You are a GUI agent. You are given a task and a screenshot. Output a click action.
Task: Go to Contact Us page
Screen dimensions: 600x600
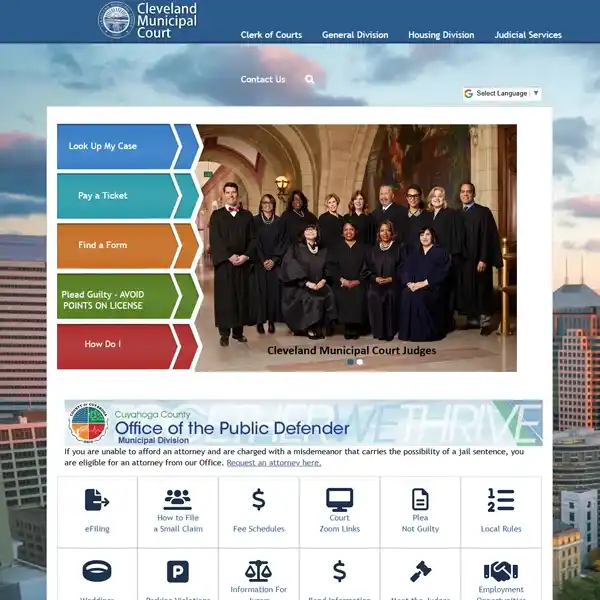(263, 79)
